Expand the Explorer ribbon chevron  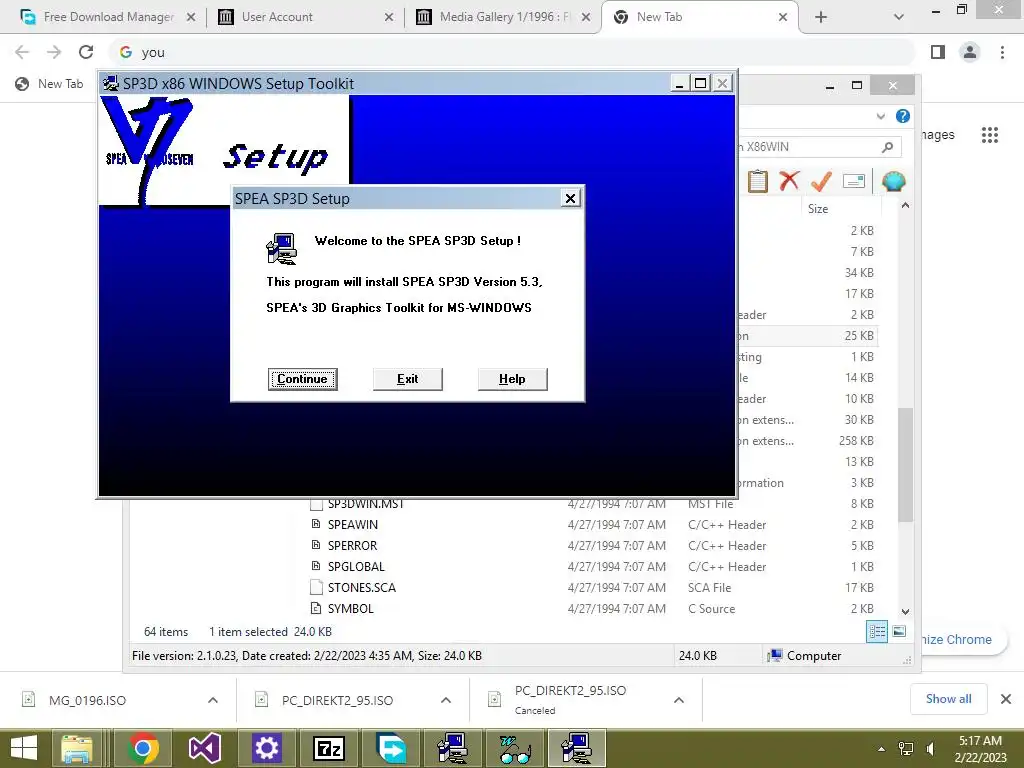click(880, 116)
